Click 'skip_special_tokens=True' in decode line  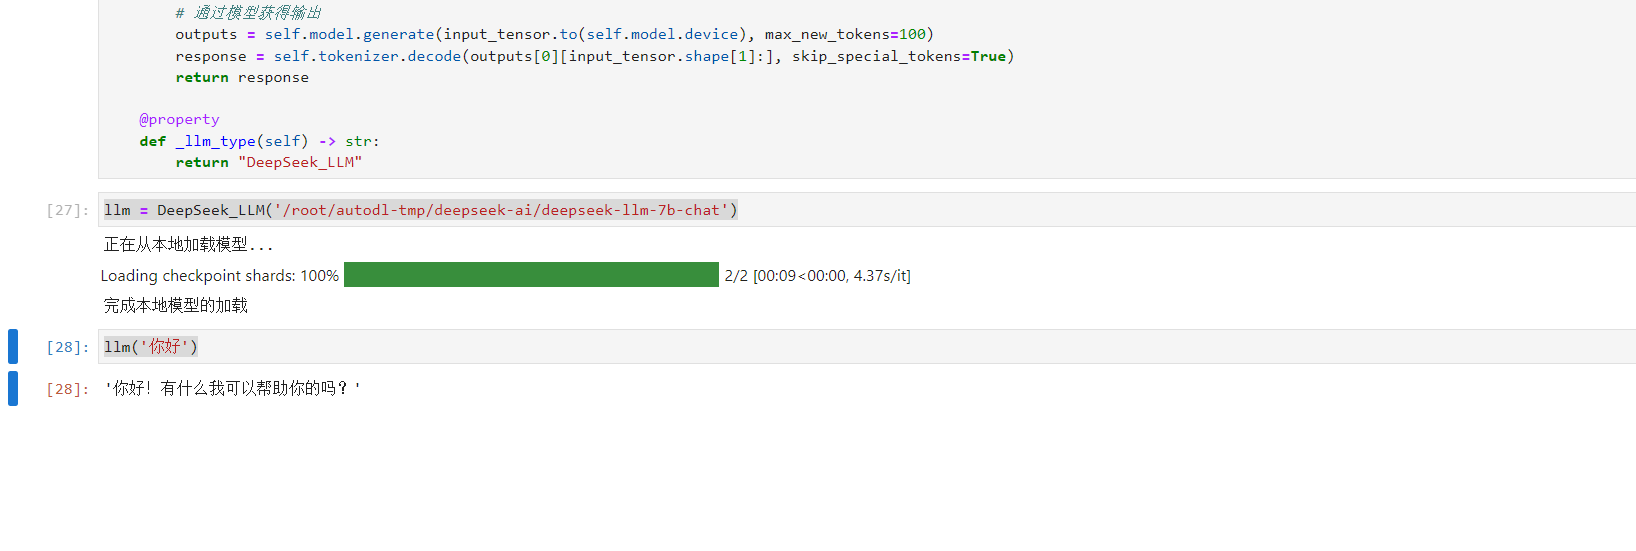899,56
